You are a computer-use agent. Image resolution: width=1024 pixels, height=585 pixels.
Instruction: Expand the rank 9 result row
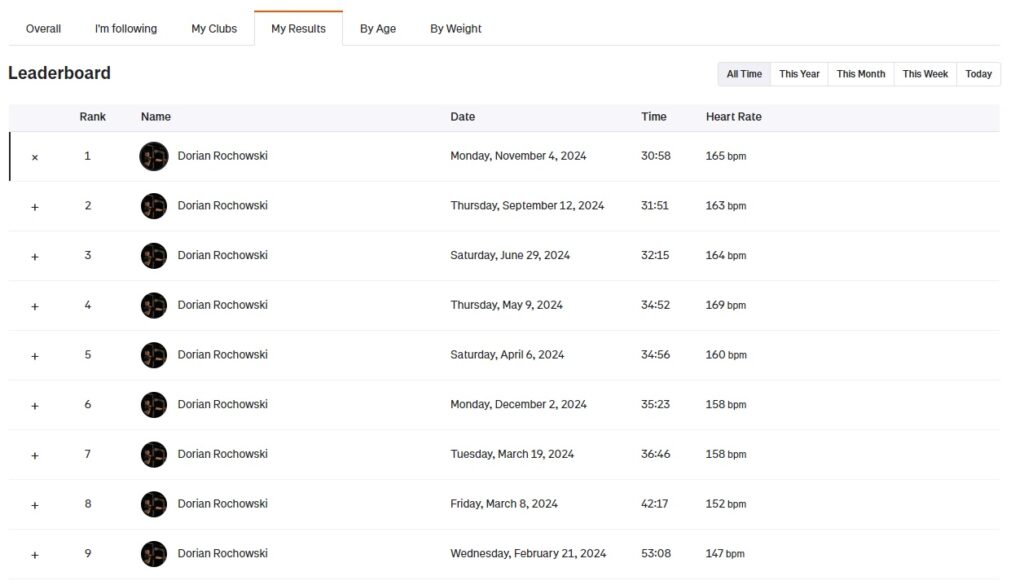coord(35,555)
